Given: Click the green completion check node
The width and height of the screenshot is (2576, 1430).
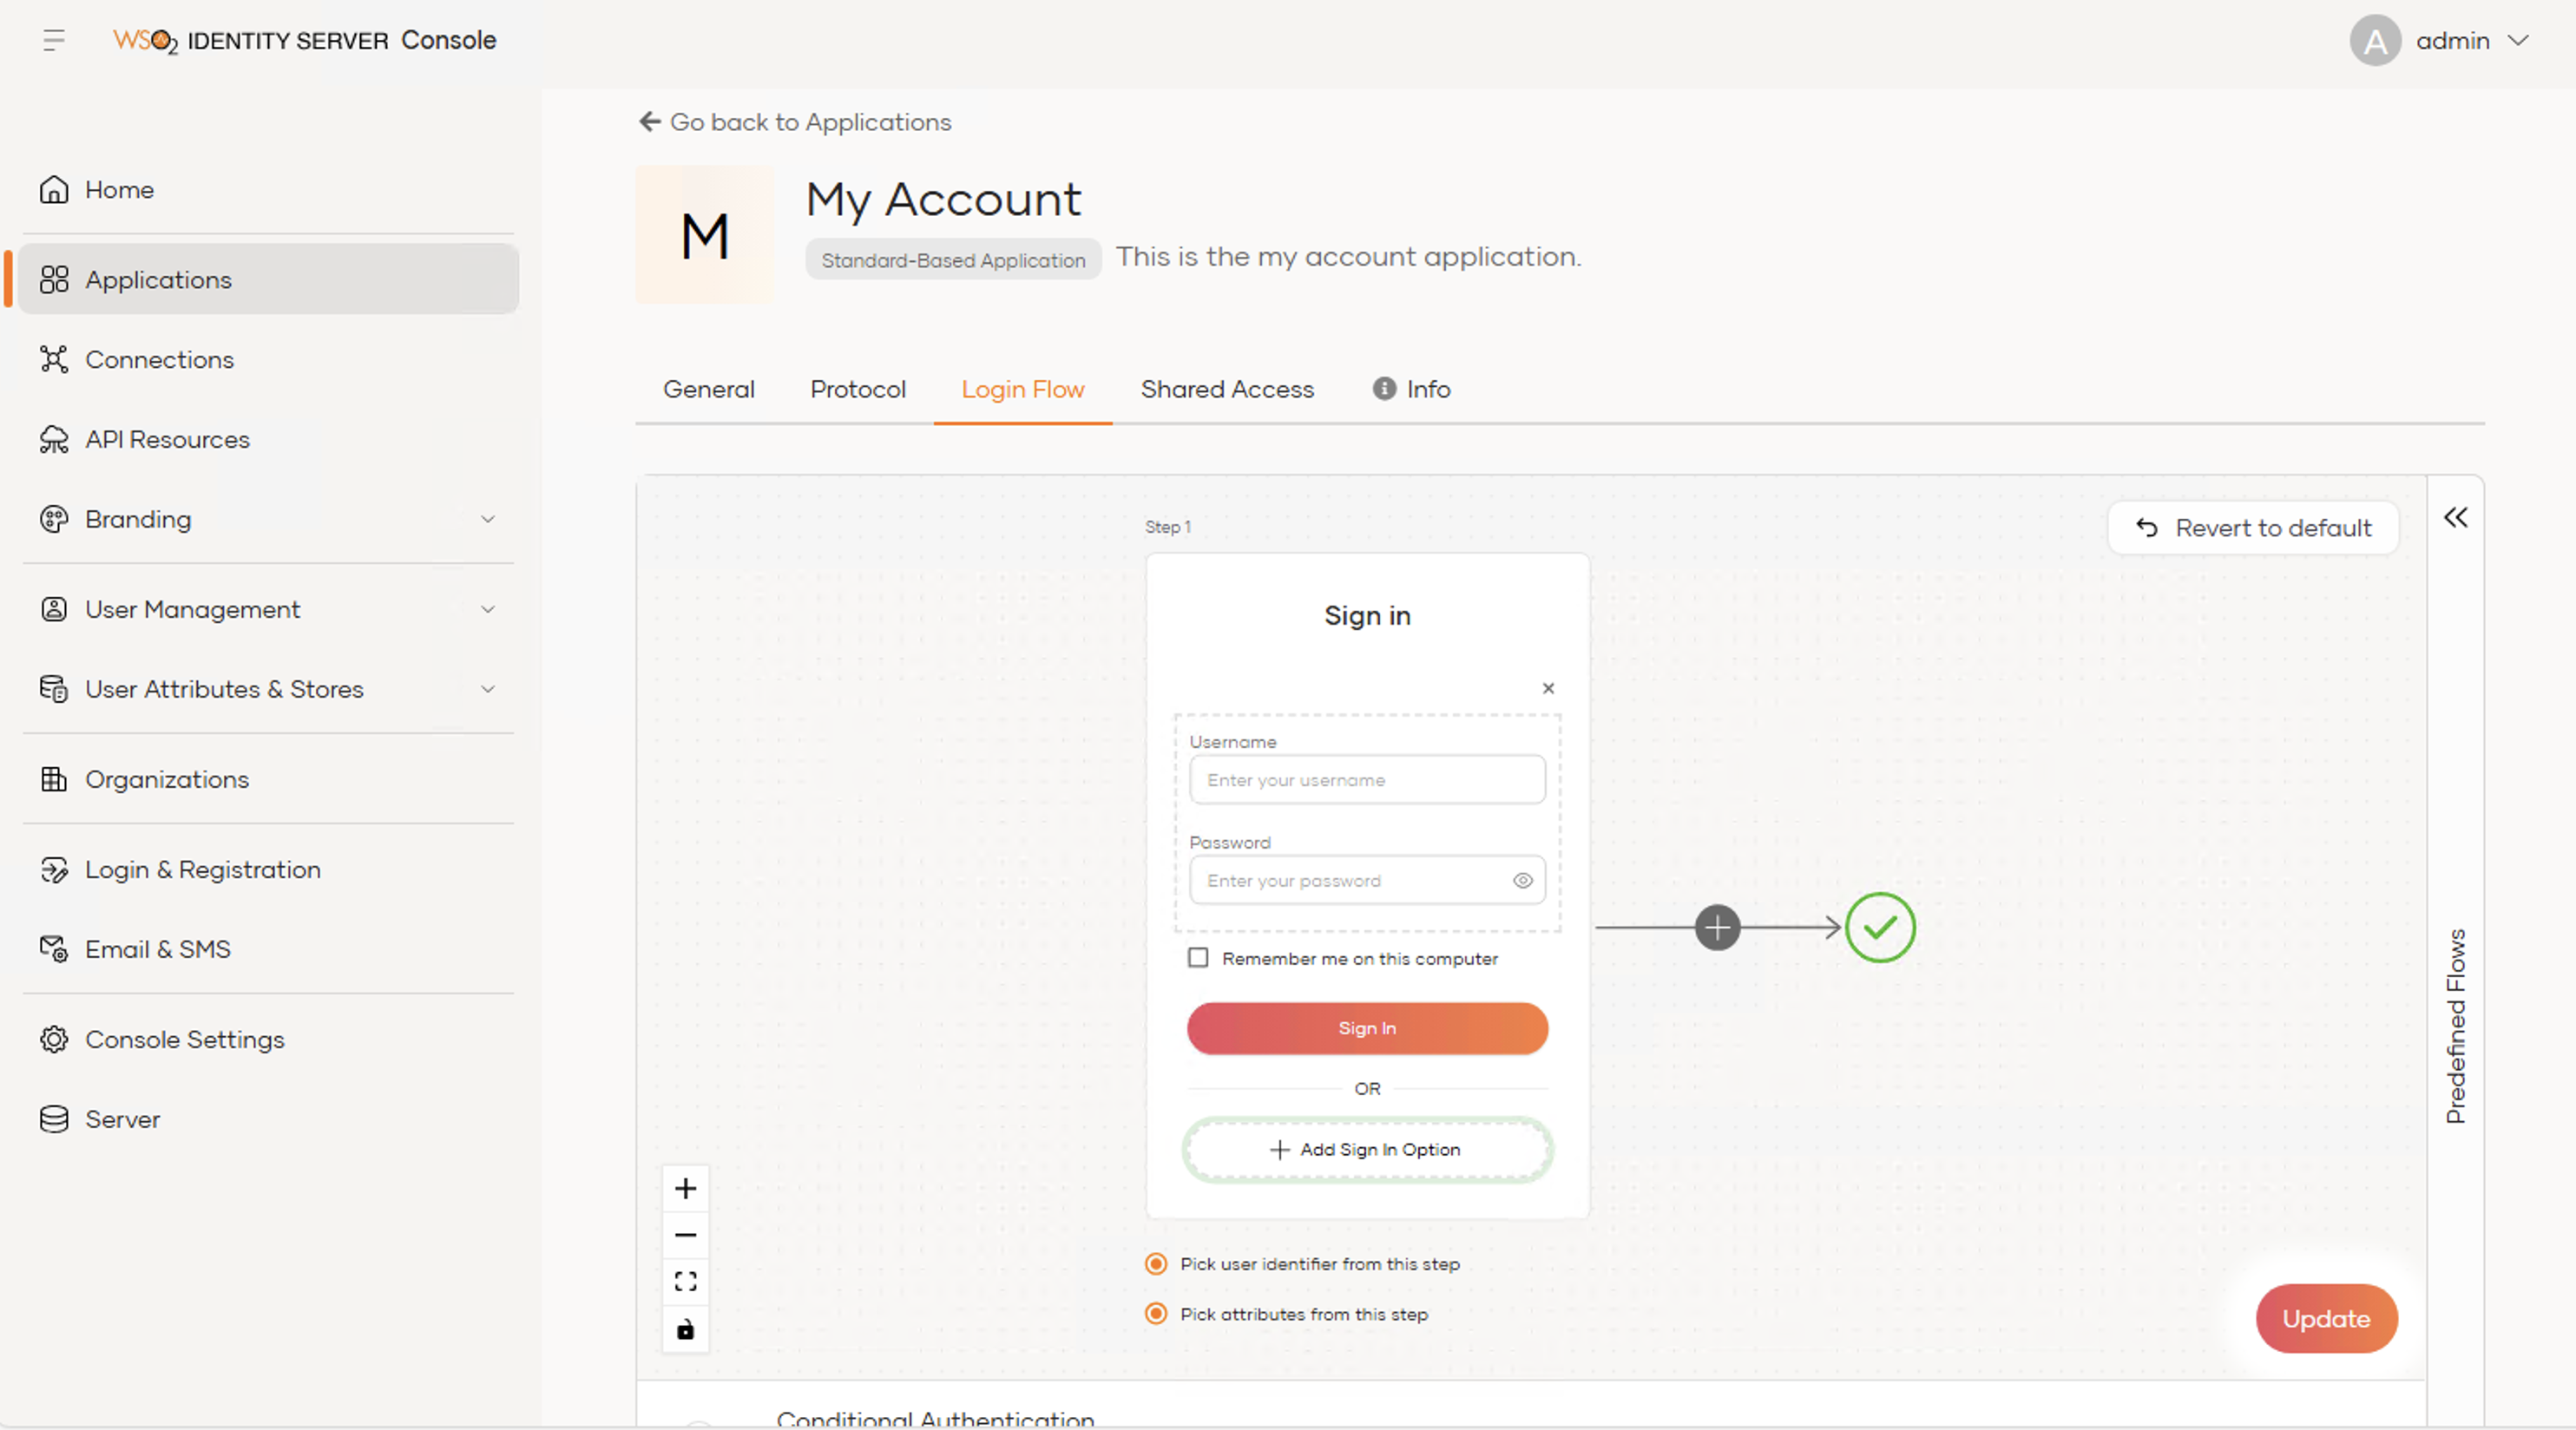Looking at the screenshot, I should 1880,928.
